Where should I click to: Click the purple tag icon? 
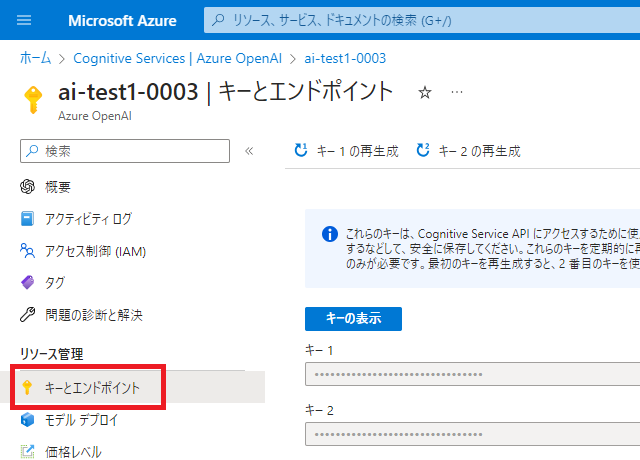[27, 282]
